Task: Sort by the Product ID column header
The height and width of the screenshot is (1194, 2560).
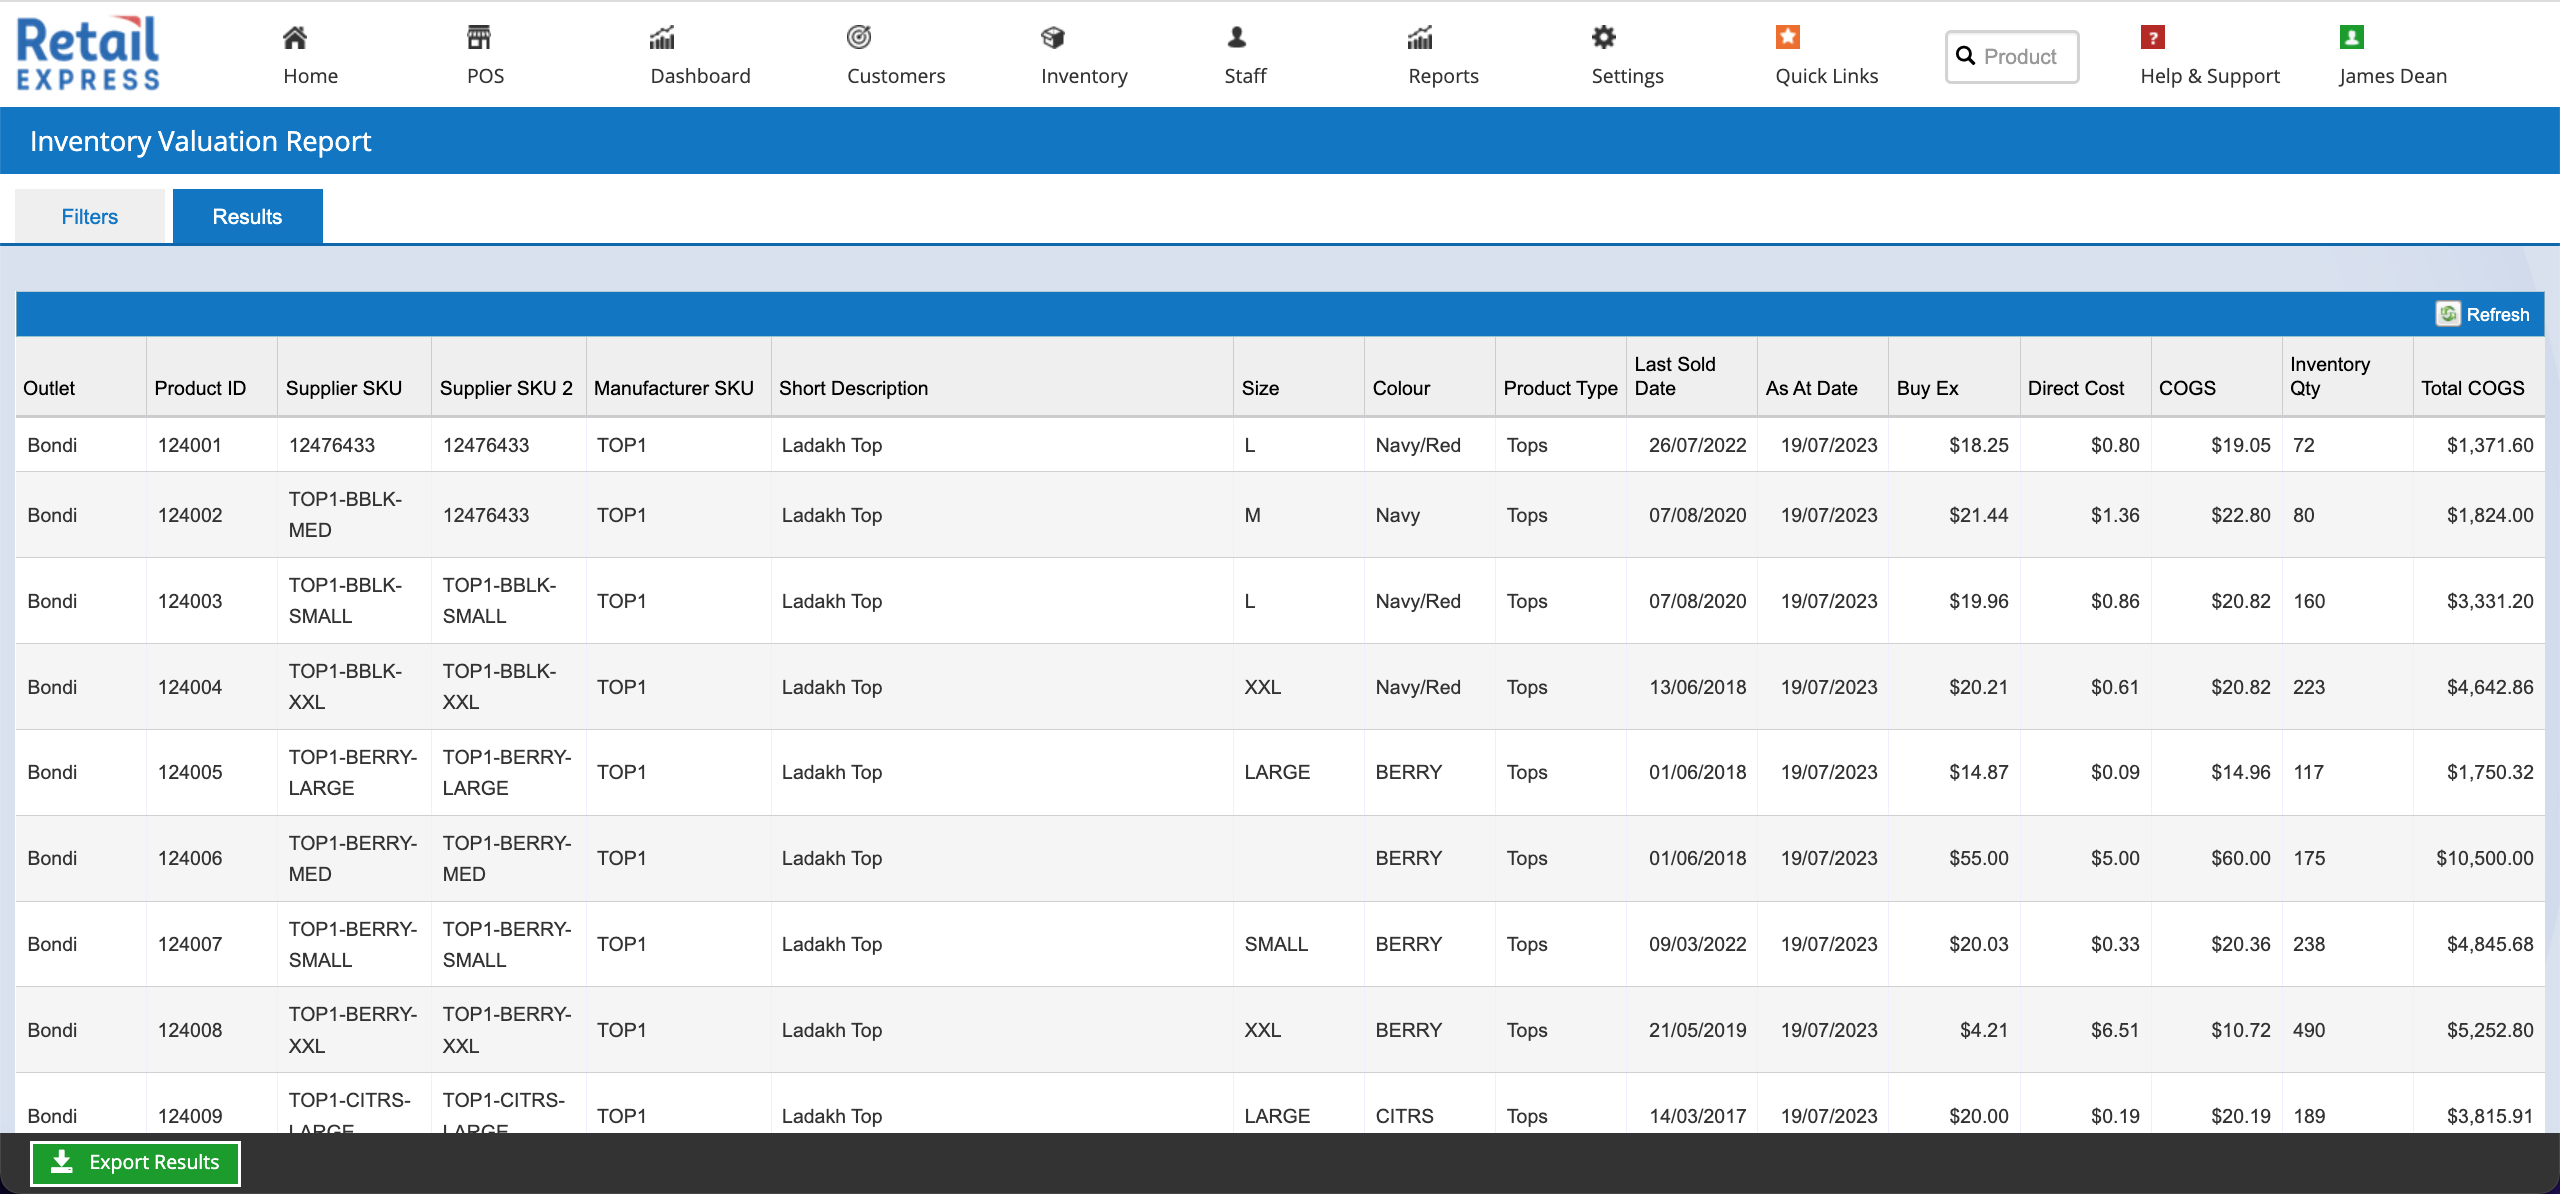Action: point(200,388)
